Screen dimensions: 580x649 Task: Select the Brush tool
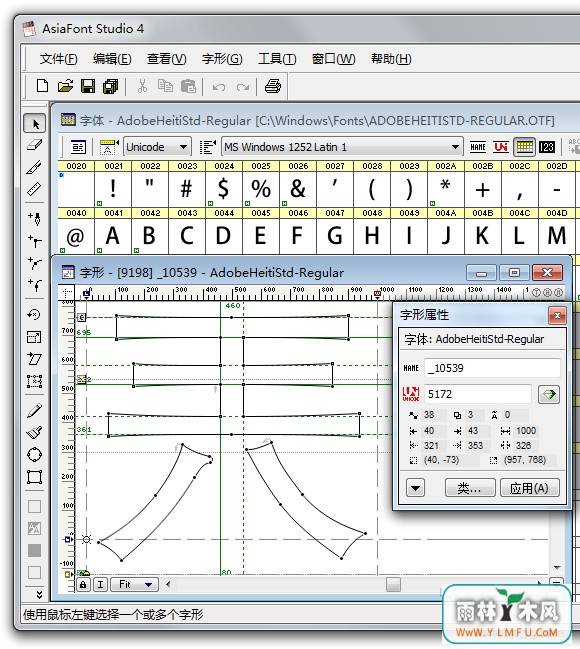coord(34,433)
